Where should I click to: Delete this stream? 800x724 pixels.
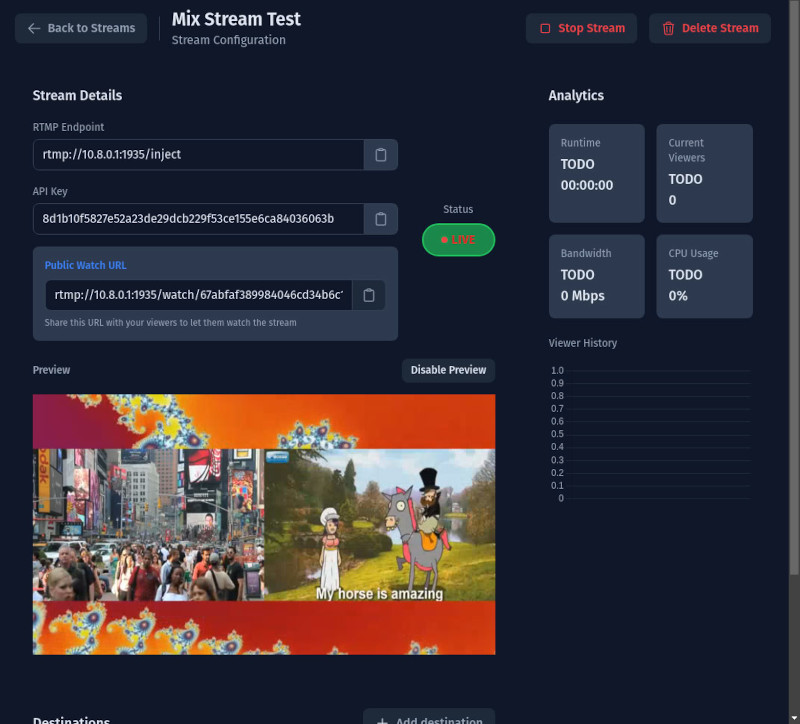710,28
